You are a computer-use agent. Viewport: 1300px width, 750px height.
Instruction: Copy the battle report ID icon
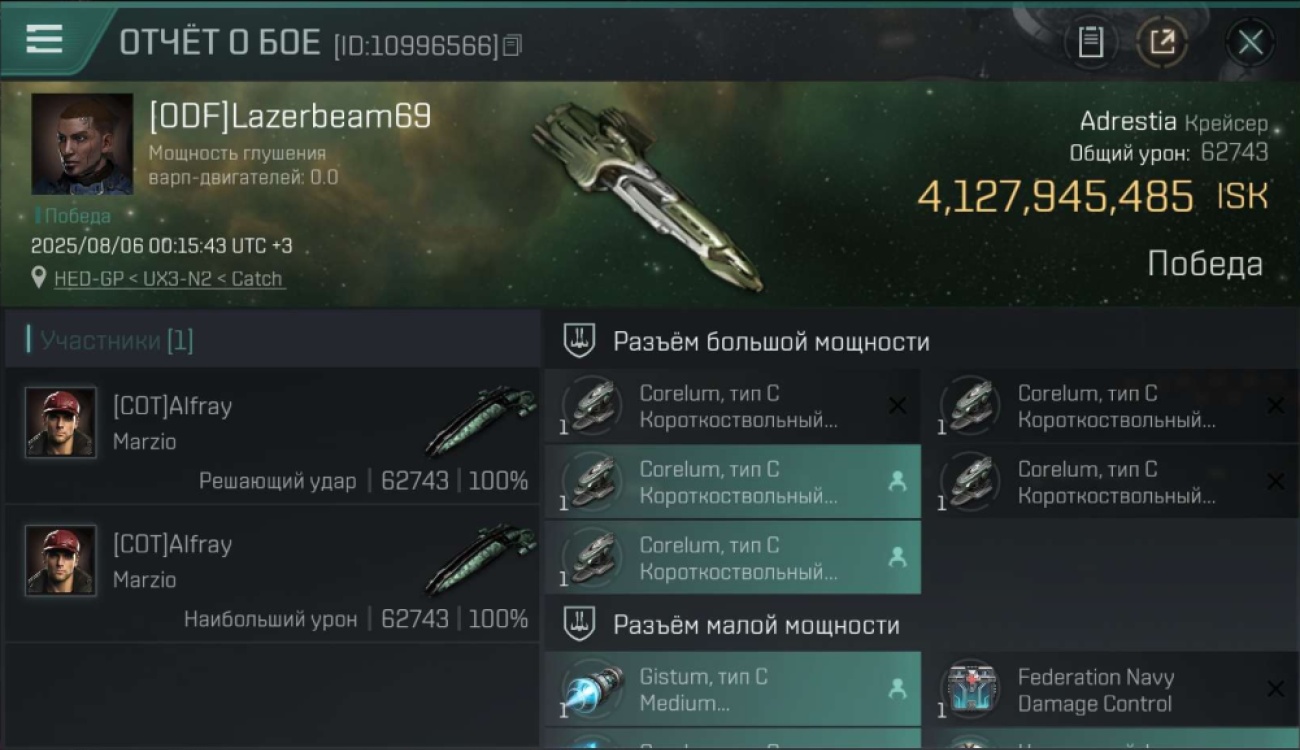click(x=512, y=45)
